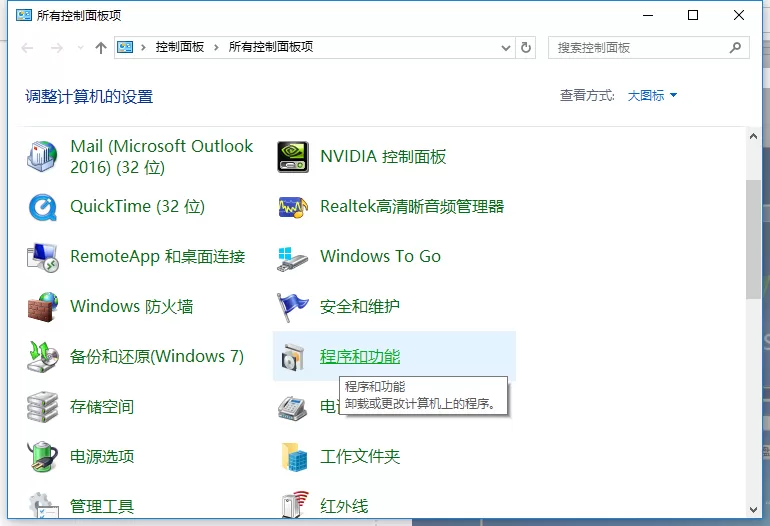Screen dimensions: 770x526
Task: Open the 大图标 view mode dropdown
Action: (652, 95)
